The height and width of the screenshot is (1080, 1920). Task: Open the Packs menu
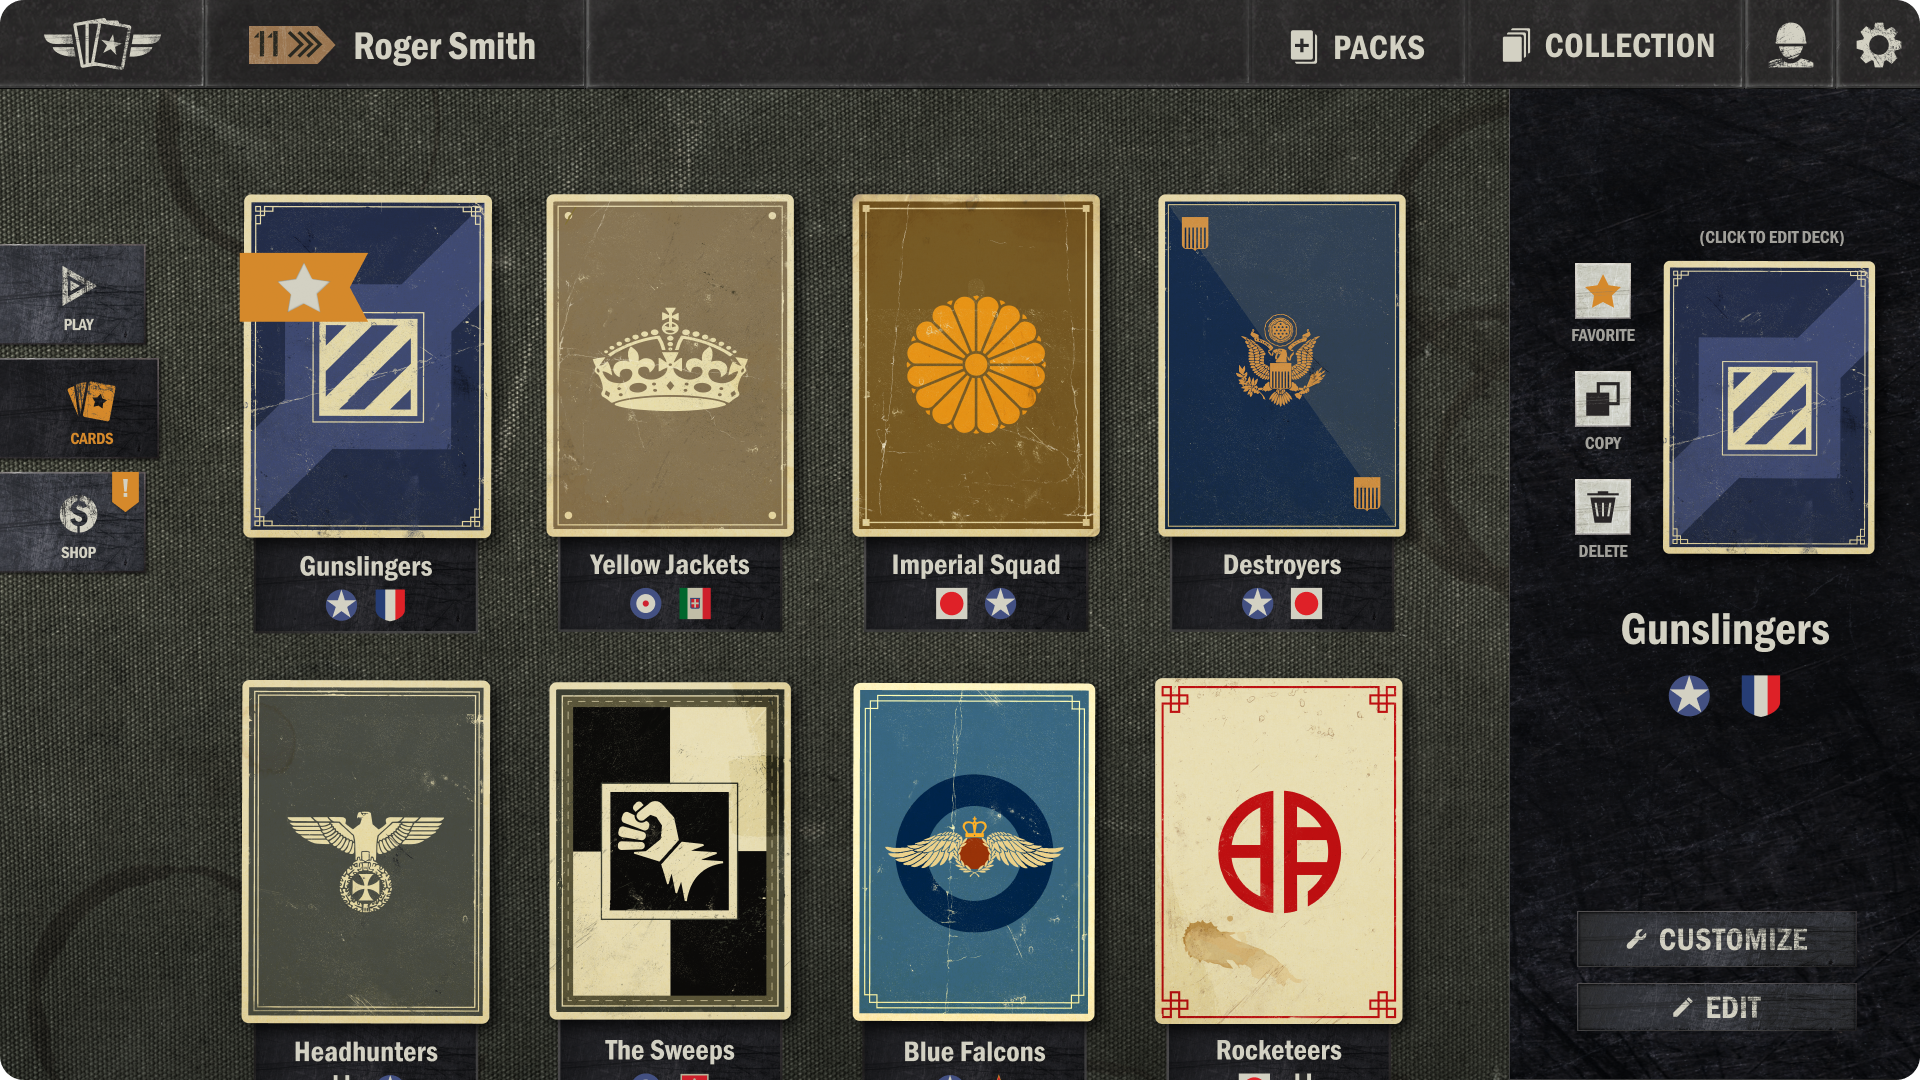[1357, 46]
